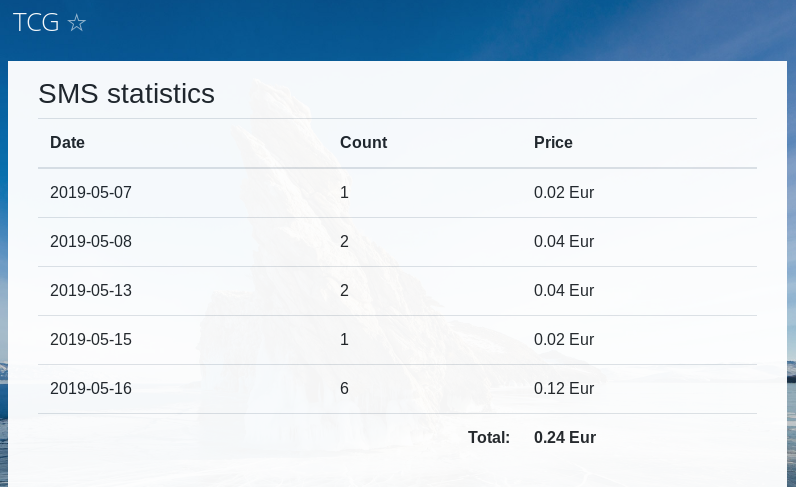This screenshot has width=796, height=487.
Task: Pick the 2019-05-15 date row
Action: coord(91,340)
